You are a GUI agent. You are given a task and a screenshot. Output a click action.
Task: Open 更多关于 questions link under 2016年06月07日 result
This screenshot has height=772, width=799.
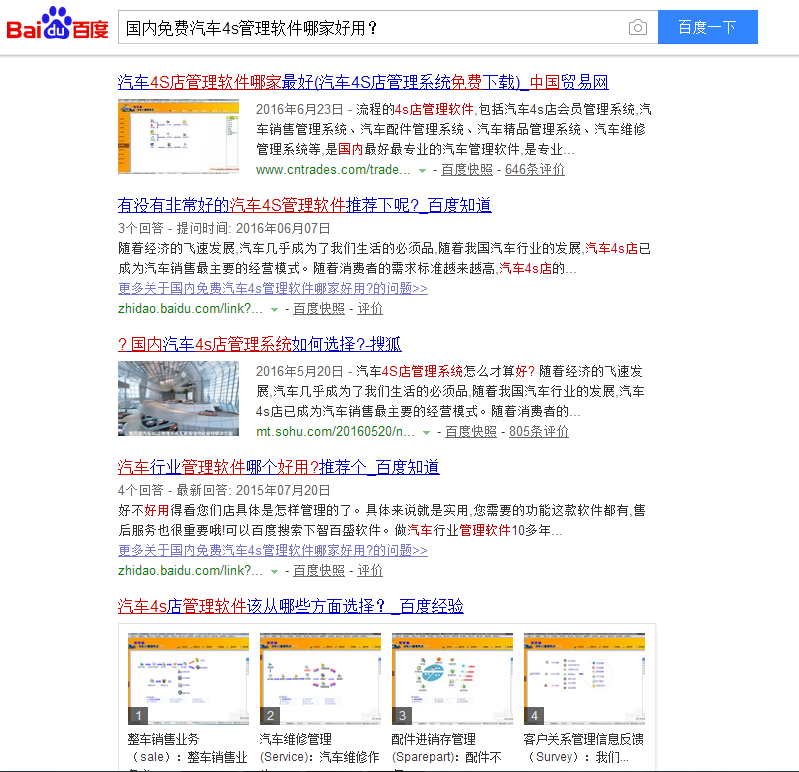coord(273,288)
